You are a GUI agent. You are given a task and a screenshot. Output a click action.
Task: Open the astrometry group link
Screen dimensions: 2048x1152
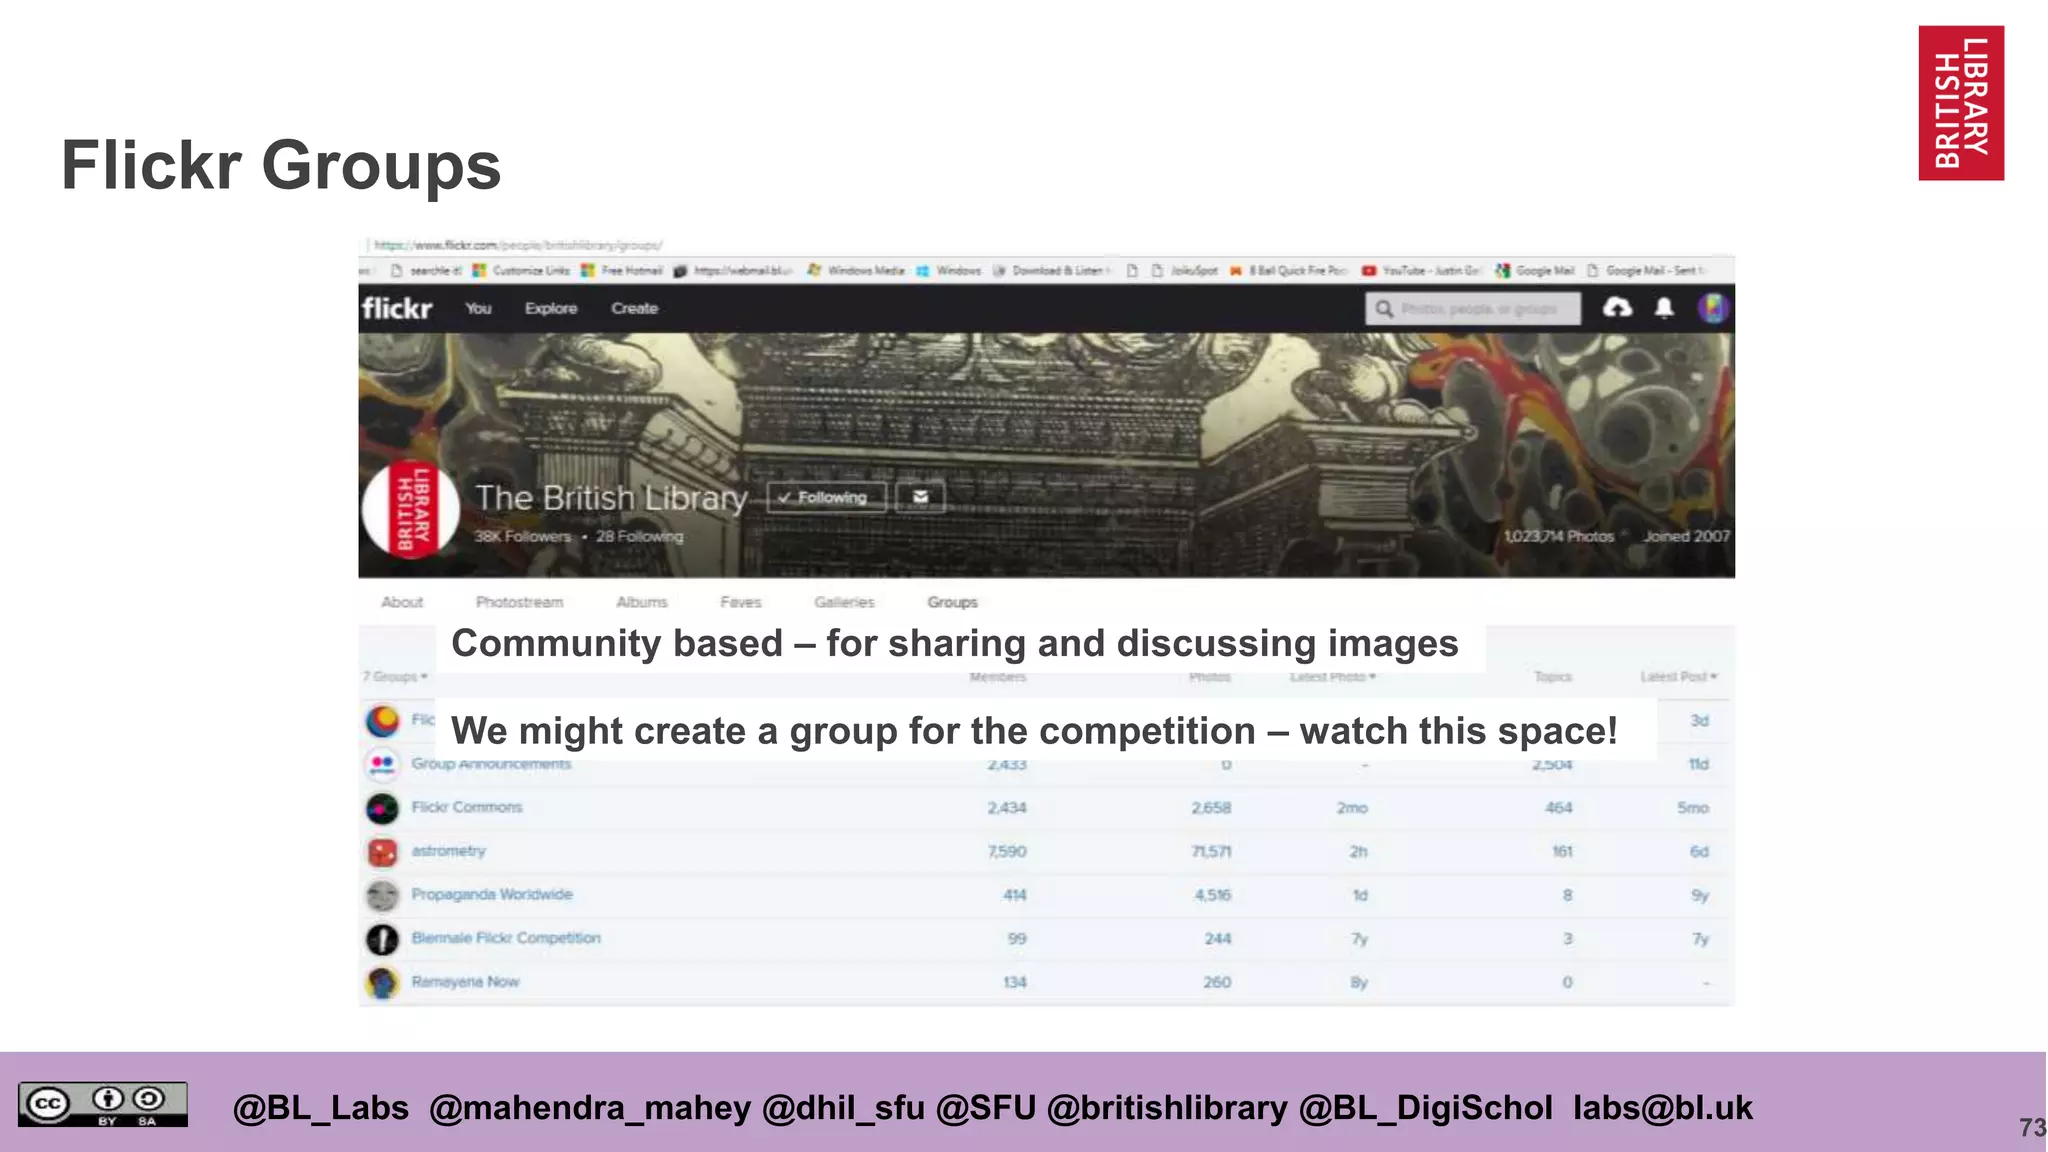pyautogui.click(x=448, y=851)
